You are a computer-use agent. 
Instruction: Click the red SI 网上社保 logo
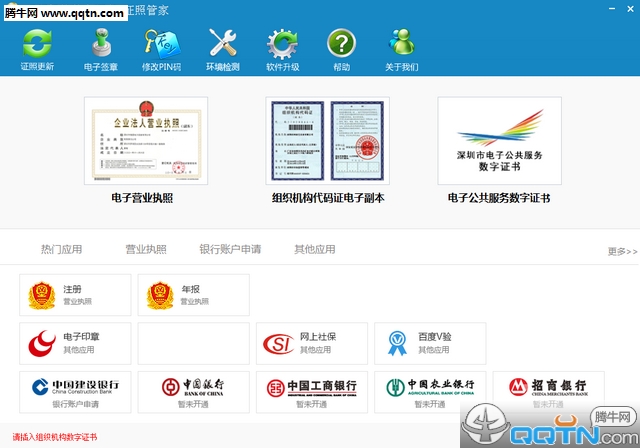[x=278, y=344]
